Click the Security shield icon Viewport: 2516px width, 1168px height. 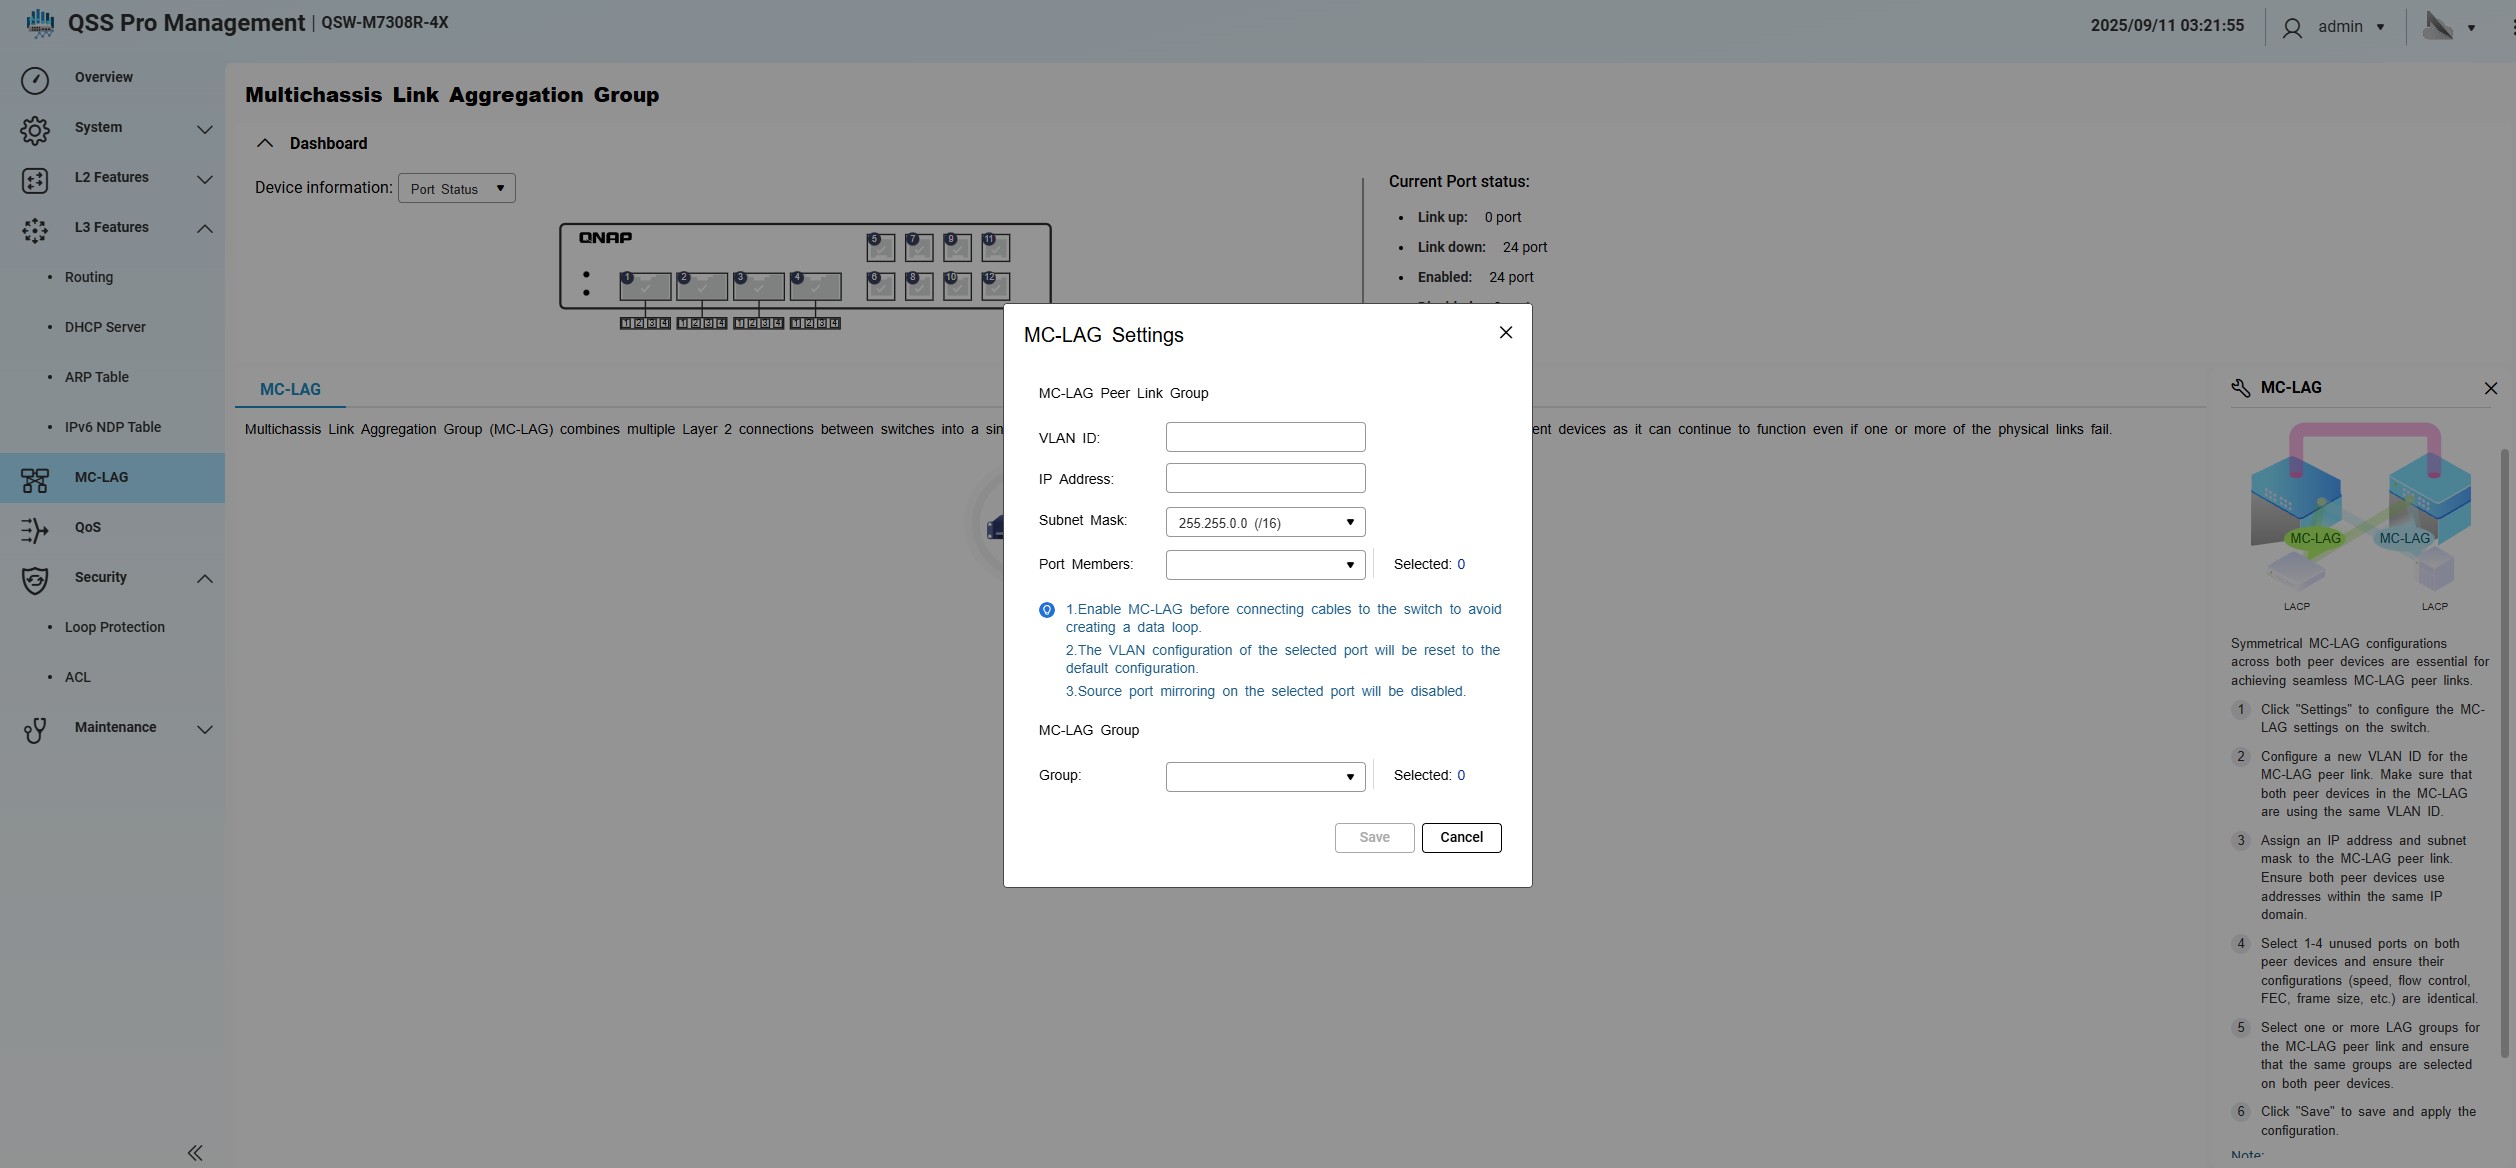point(35,580)
